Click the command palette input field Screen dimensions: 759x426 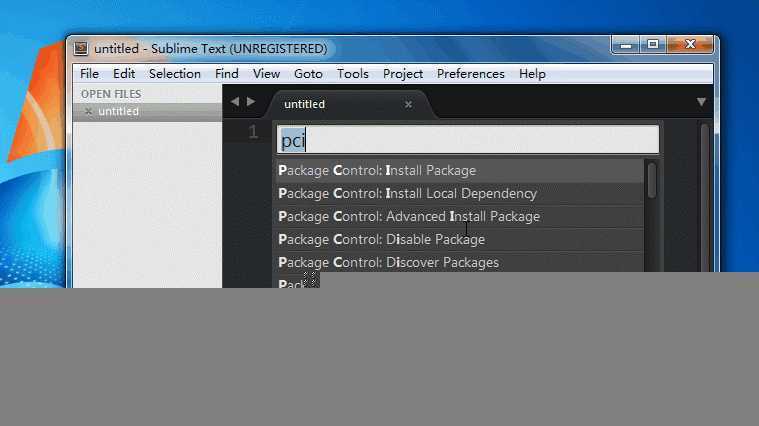click(x=468, y=140)
